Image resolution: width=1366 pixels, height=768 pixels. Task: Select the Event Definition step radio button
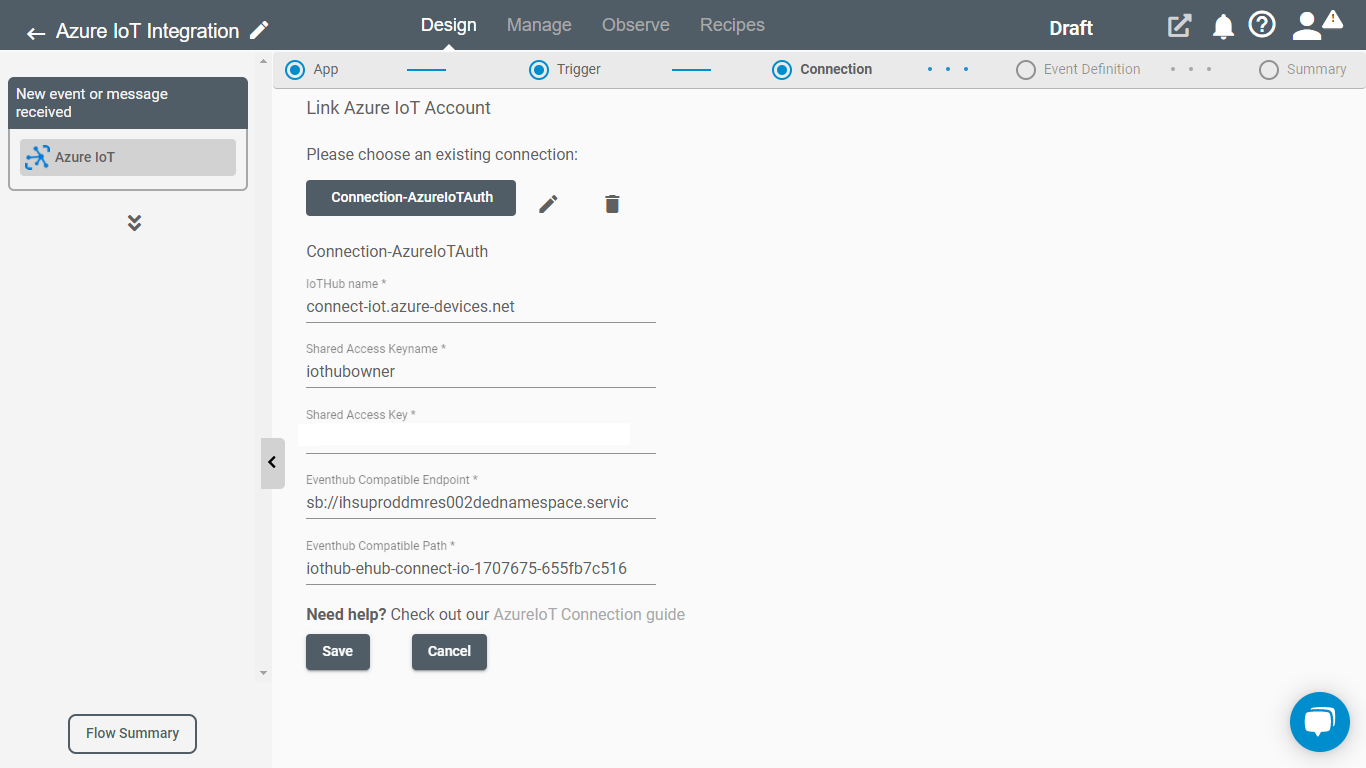[1025, 70]
